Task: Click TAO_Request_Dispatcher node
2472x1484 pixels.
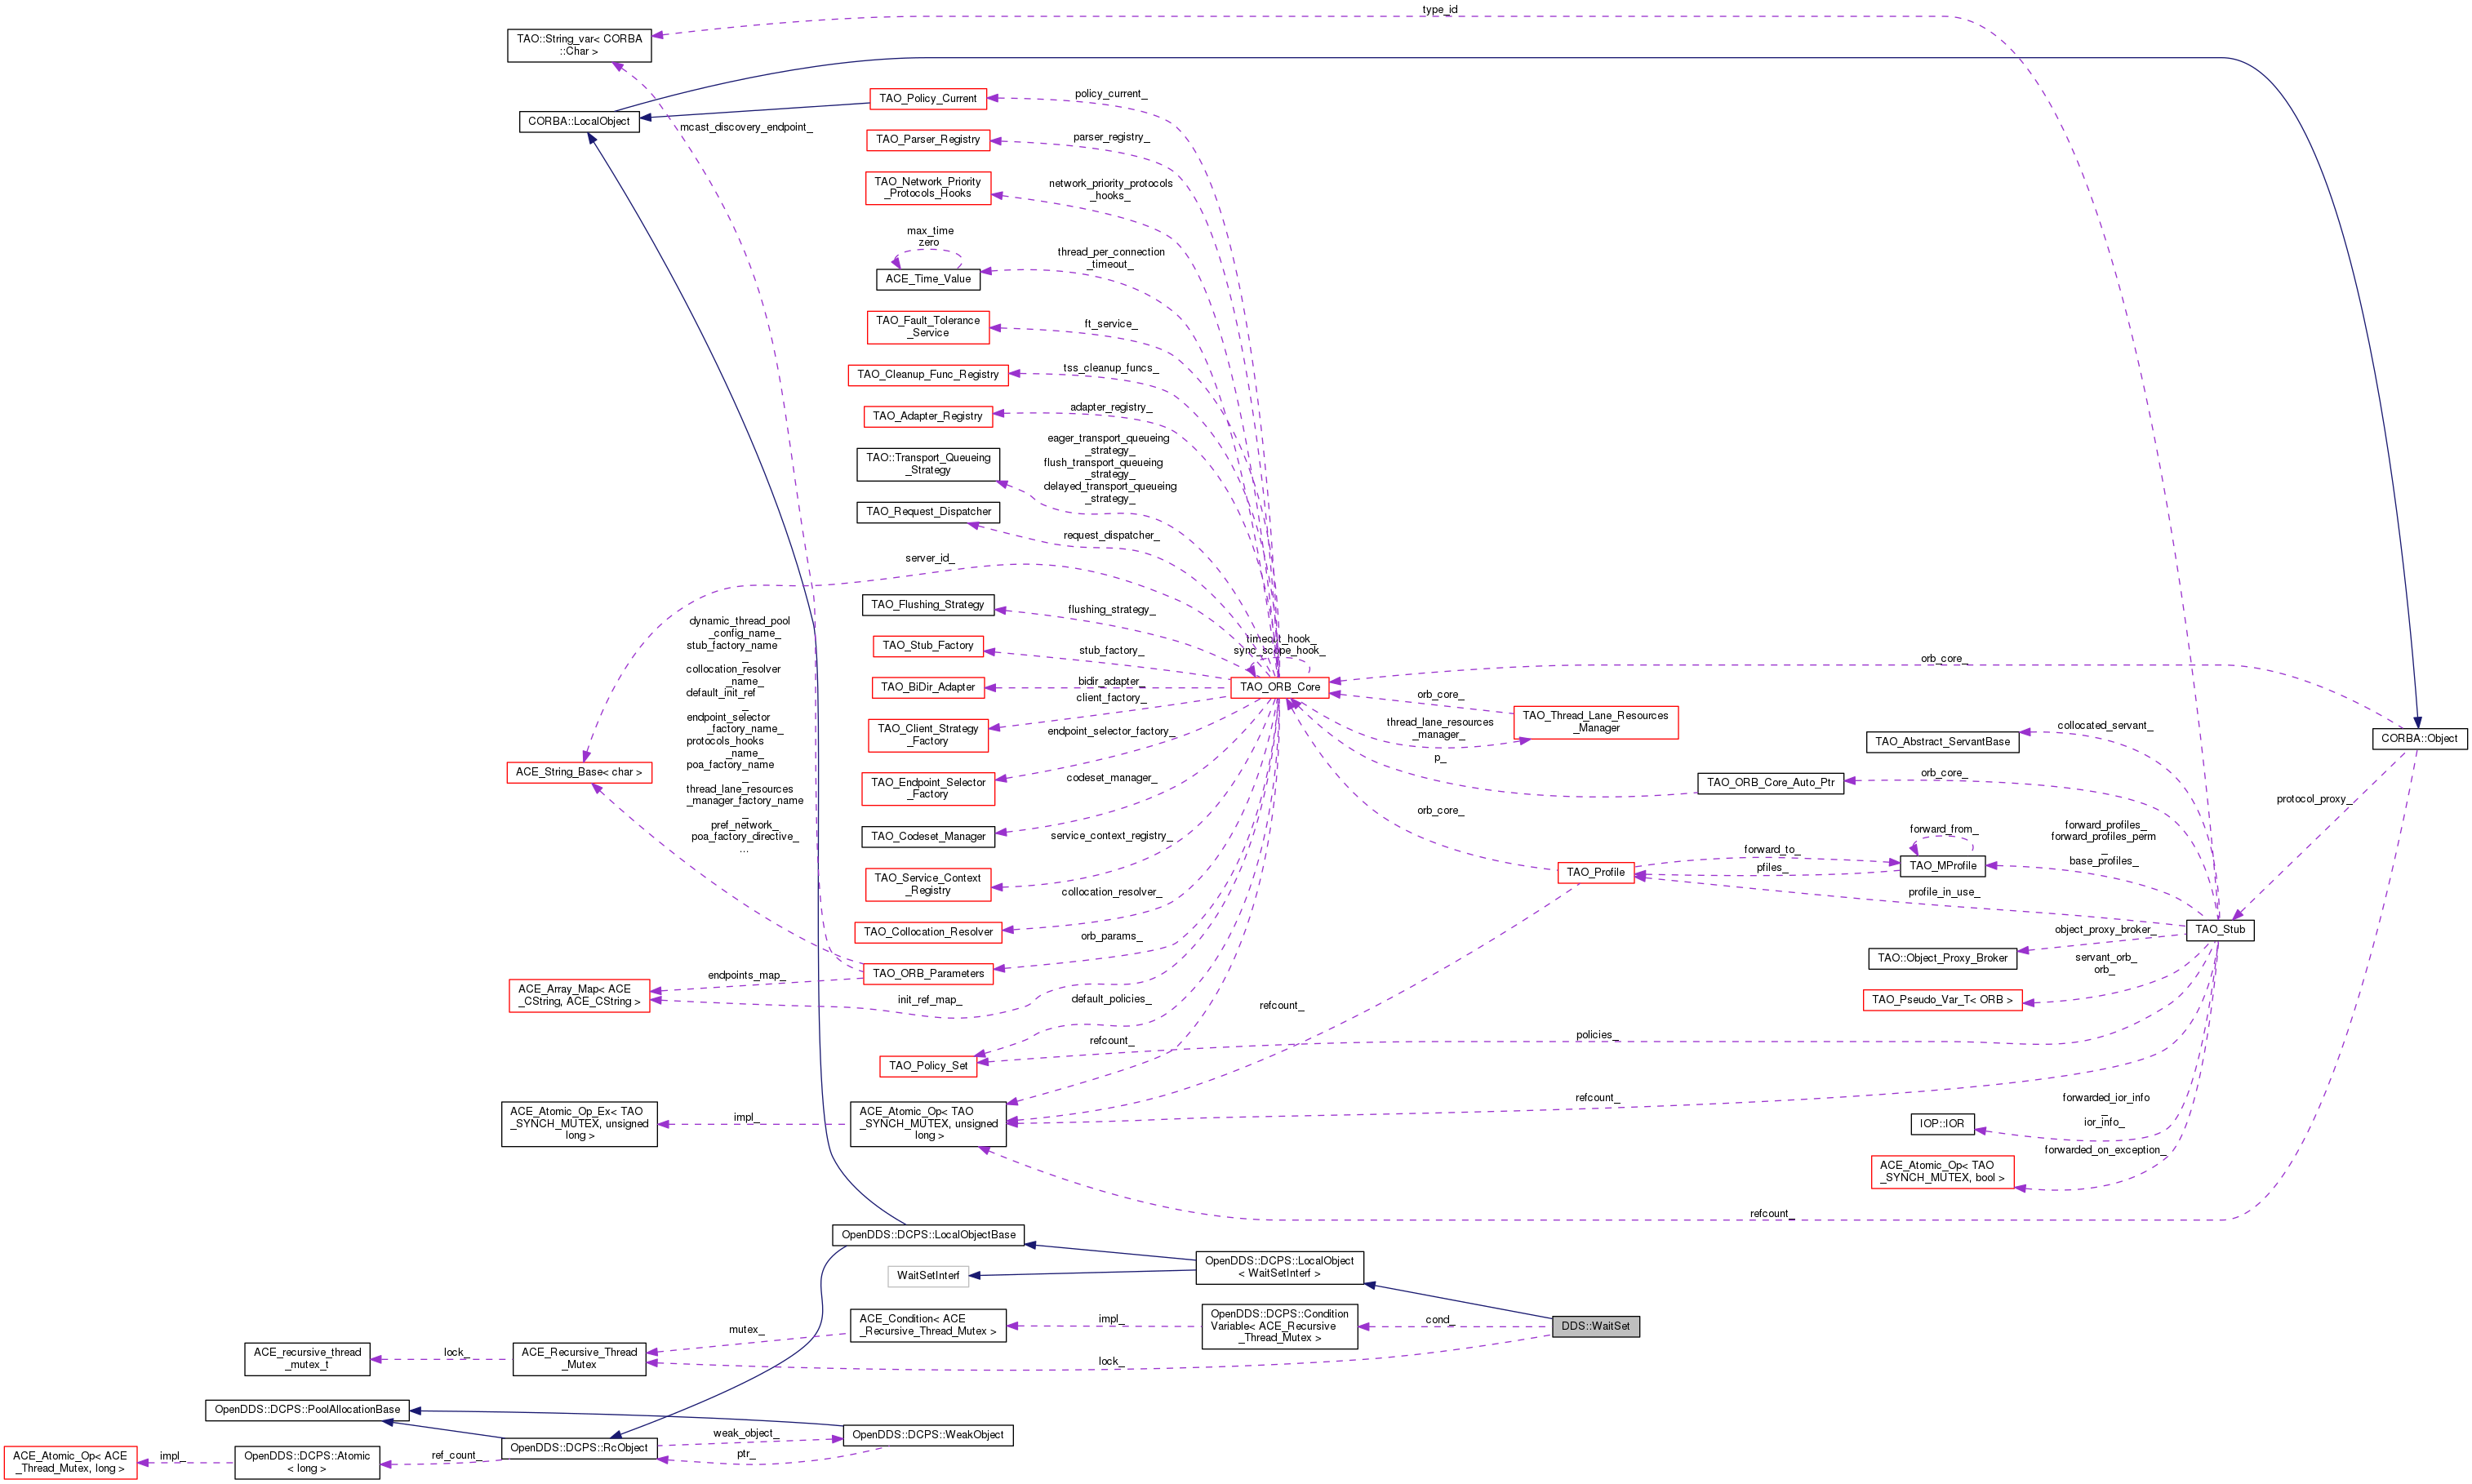Action: point(927,511)
